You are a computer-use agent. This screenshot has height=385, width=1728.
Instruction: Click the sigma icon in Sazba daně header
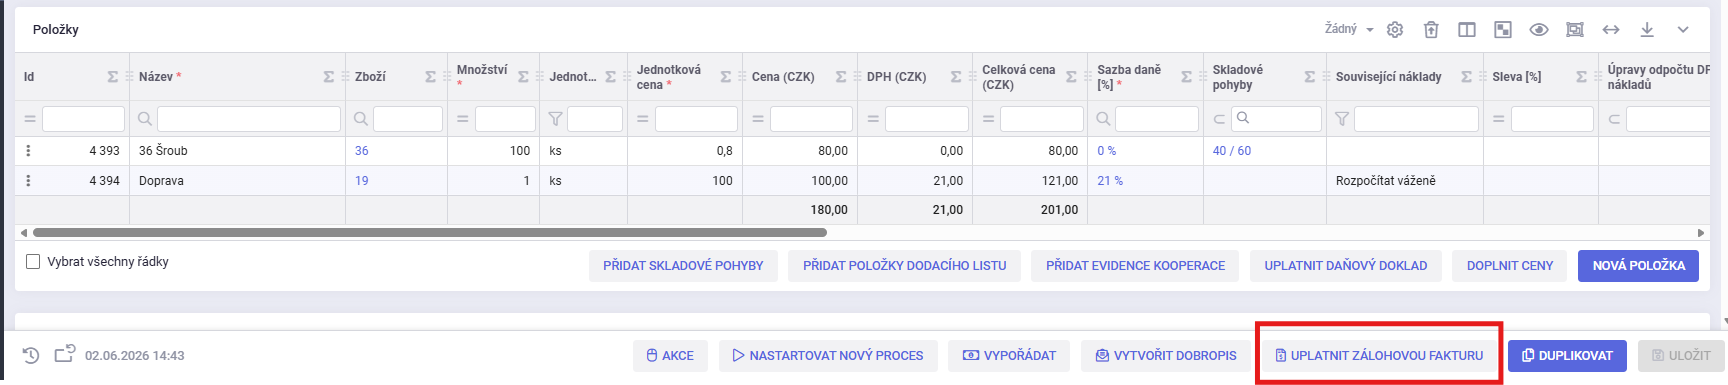[1186, 77]
